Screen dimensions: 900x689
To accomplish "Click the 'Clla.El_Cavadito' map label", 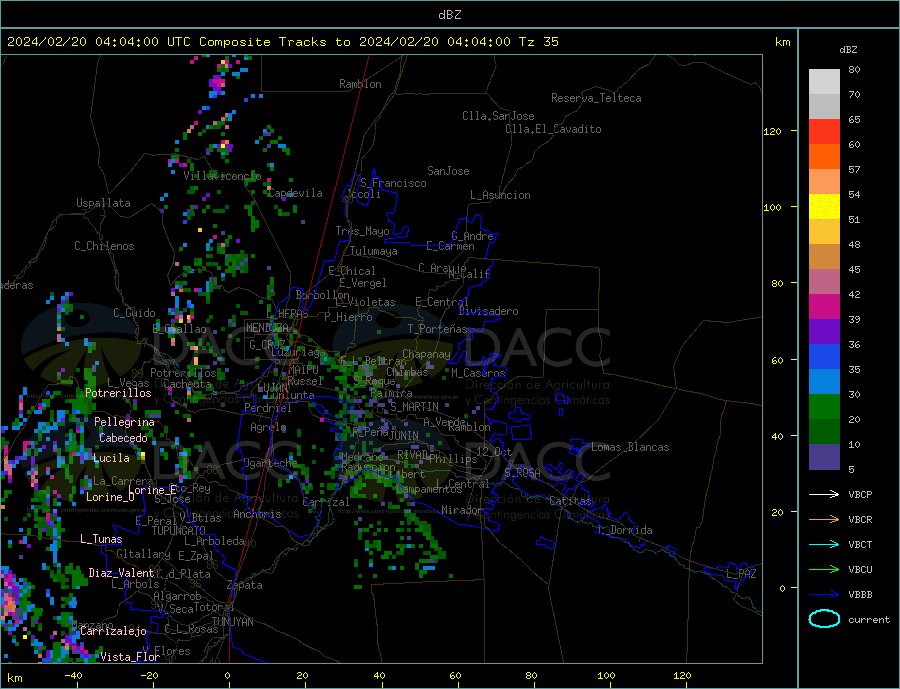I will [553, 129].
